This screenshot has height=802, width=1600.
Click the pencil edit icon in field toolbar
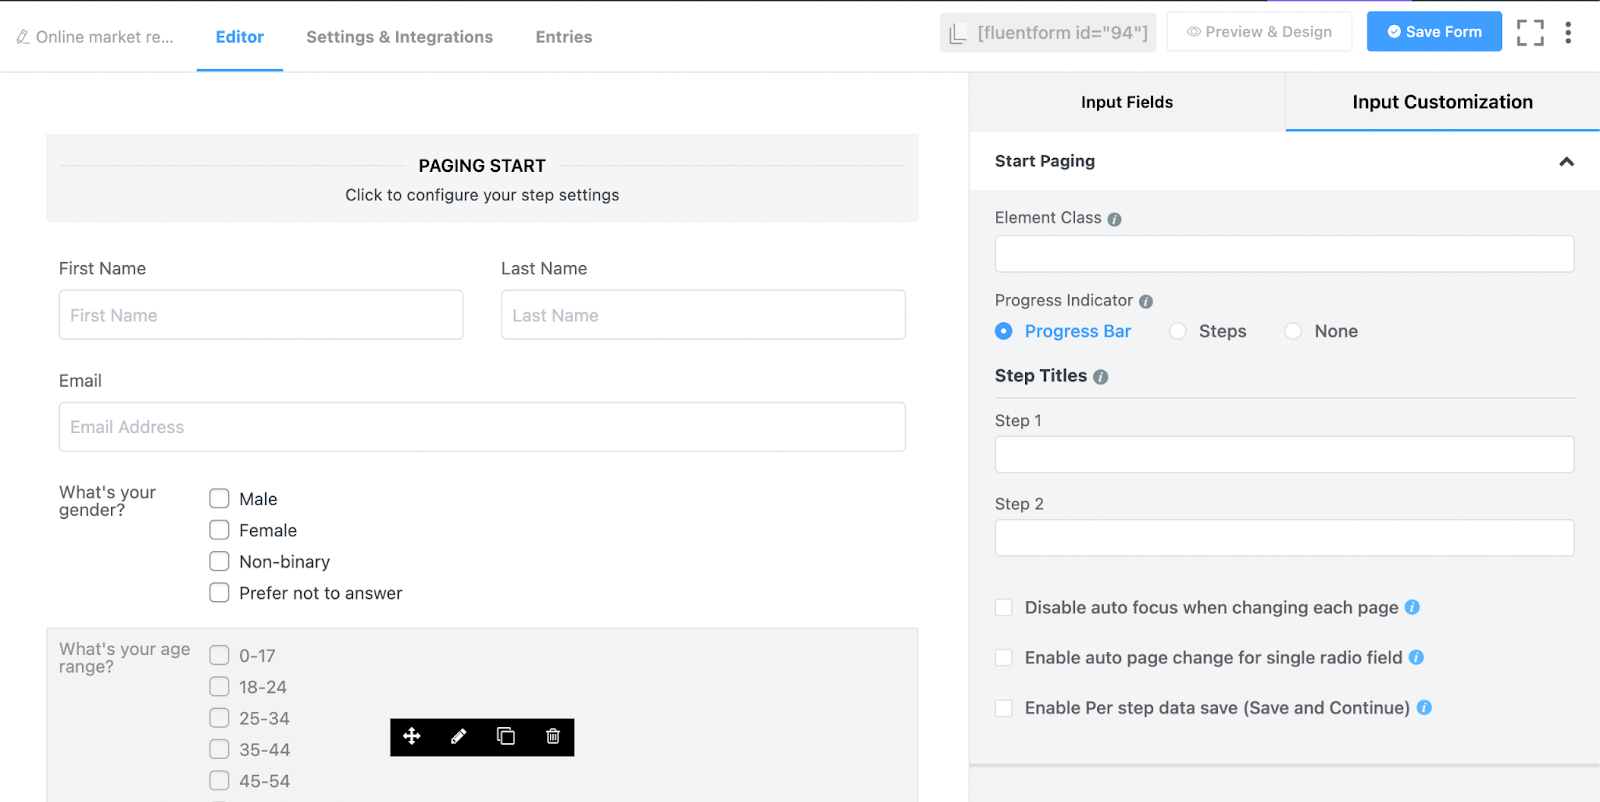[x=459, y=737]
